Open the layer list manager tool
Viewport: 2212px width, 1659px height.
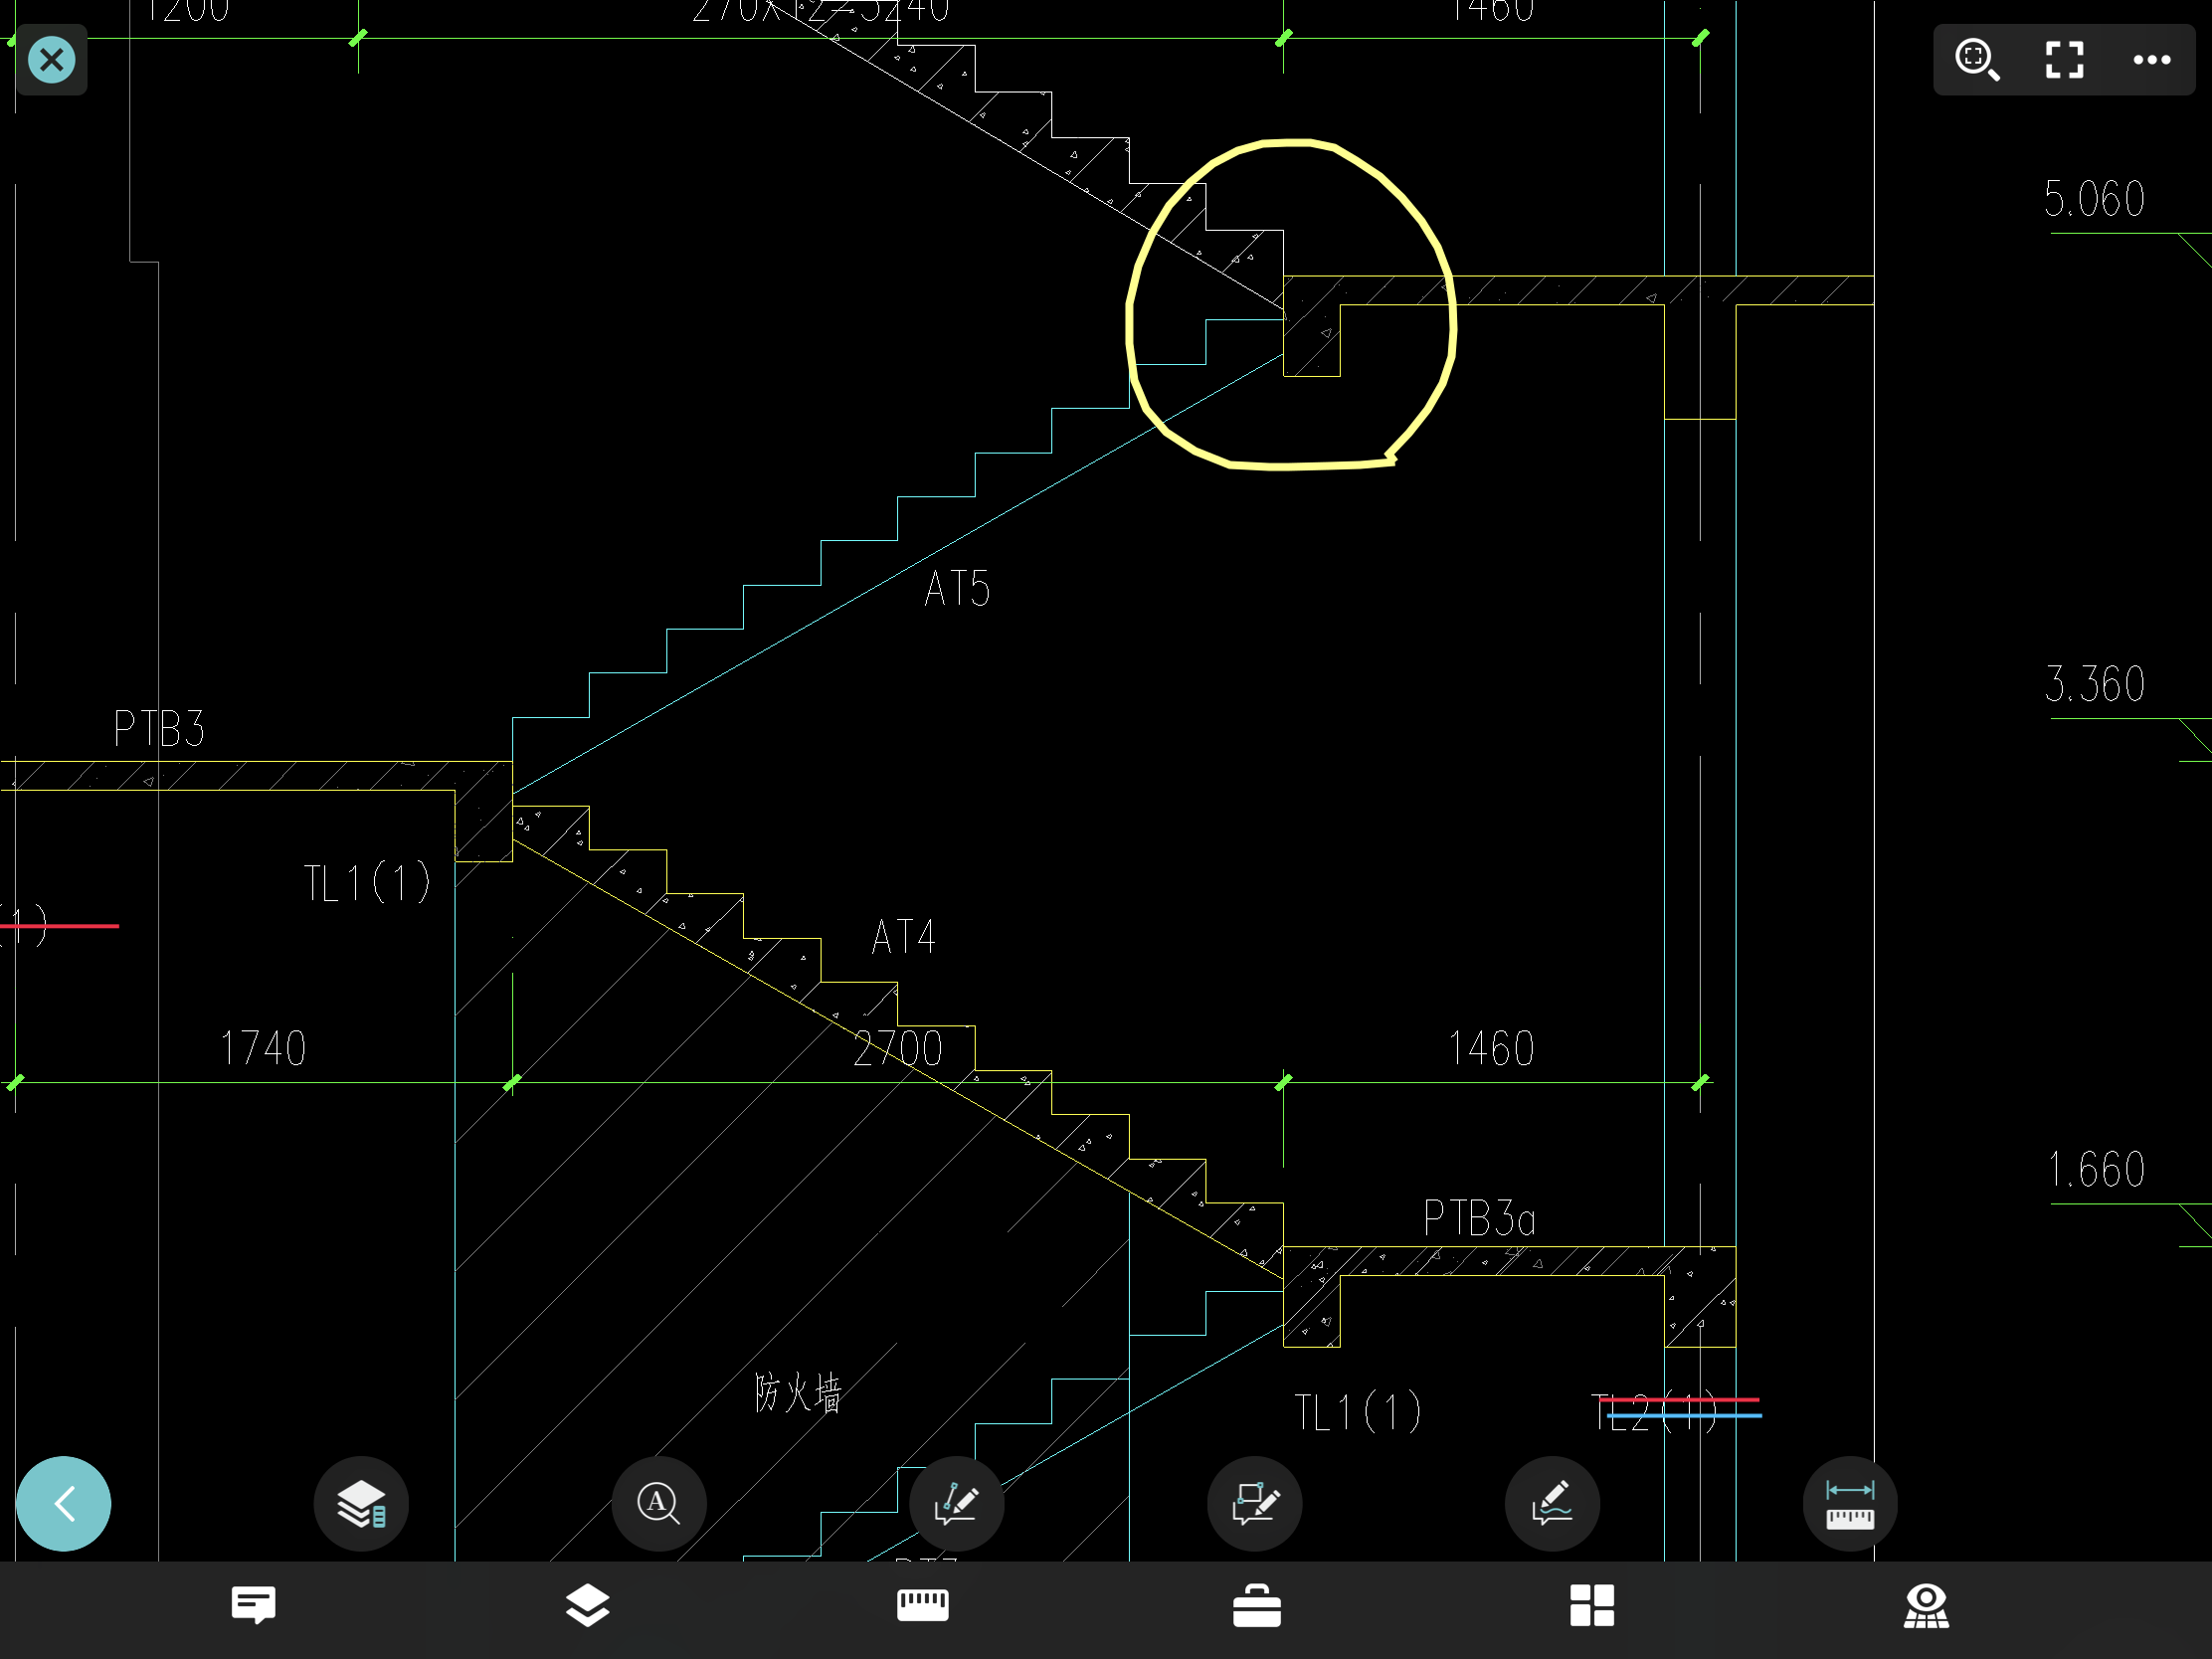pos(361,1503)
